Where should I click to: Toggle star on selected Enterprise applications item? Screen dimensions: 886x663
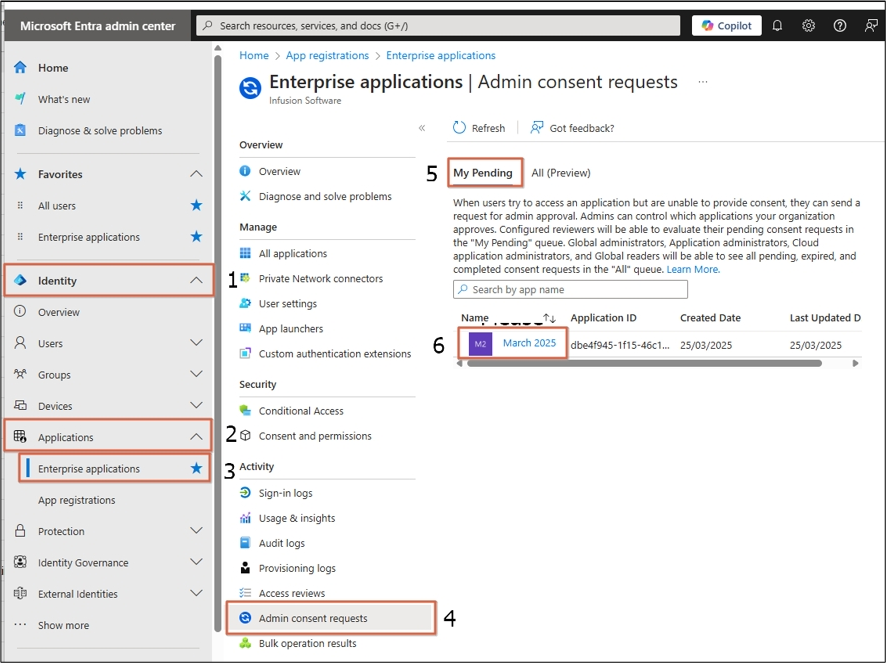pyautogui.click(x=196, y=468)
